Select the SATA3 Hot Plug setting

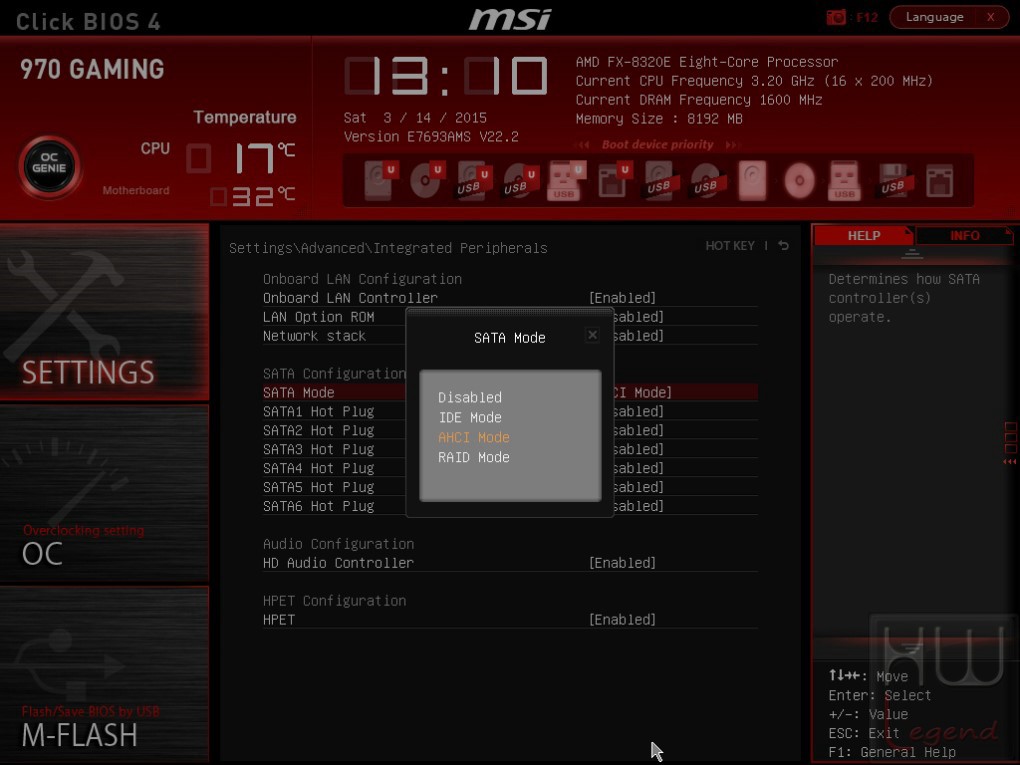(319, 449)
